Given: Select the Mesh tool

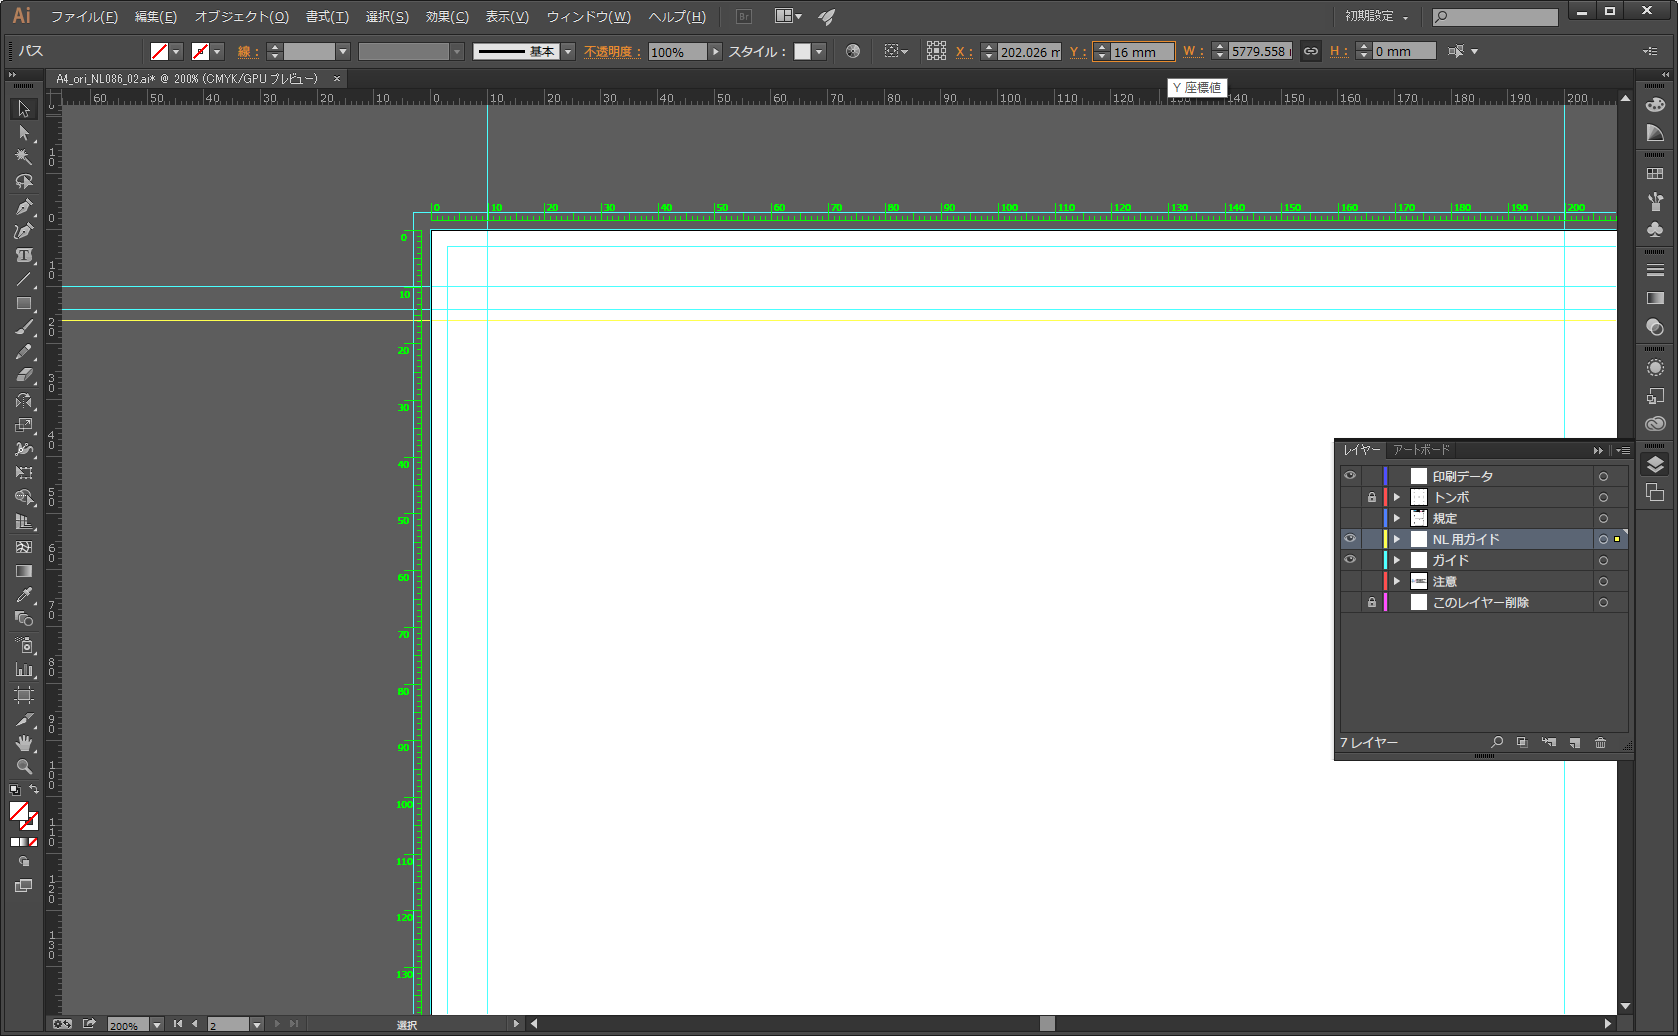Looking at the screenshot, I should pos(24,547).
